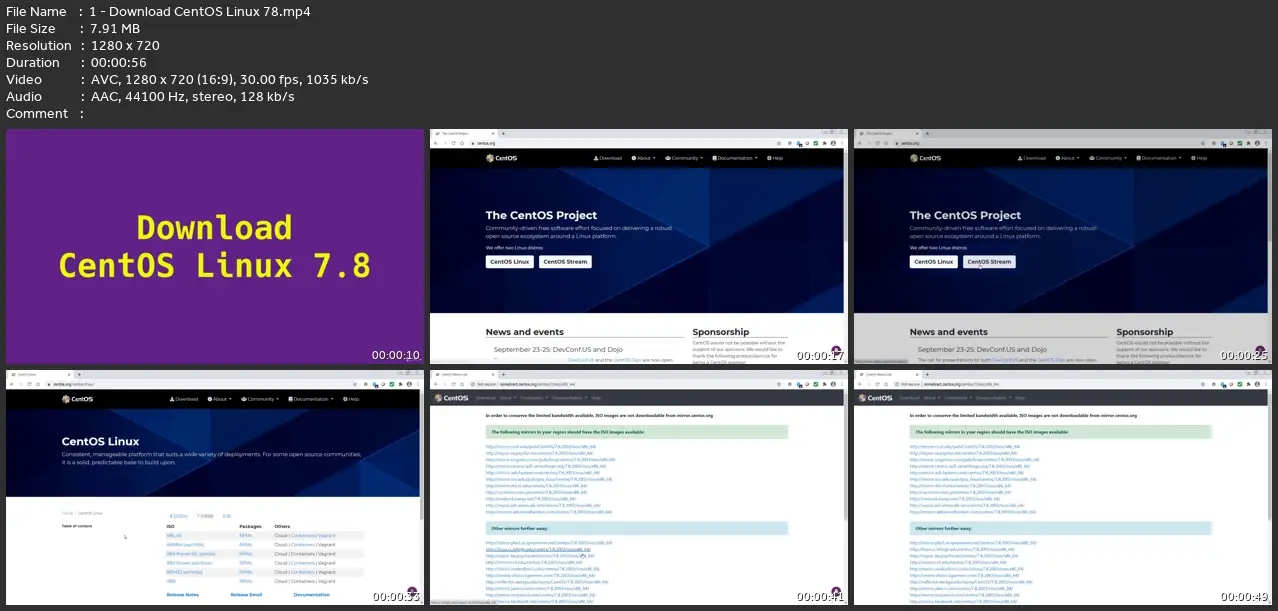This screenshot has width=1278, height=611.
Task: Open Download nav item in the 00:00:17 thumbnail
Action: (608, 158)
